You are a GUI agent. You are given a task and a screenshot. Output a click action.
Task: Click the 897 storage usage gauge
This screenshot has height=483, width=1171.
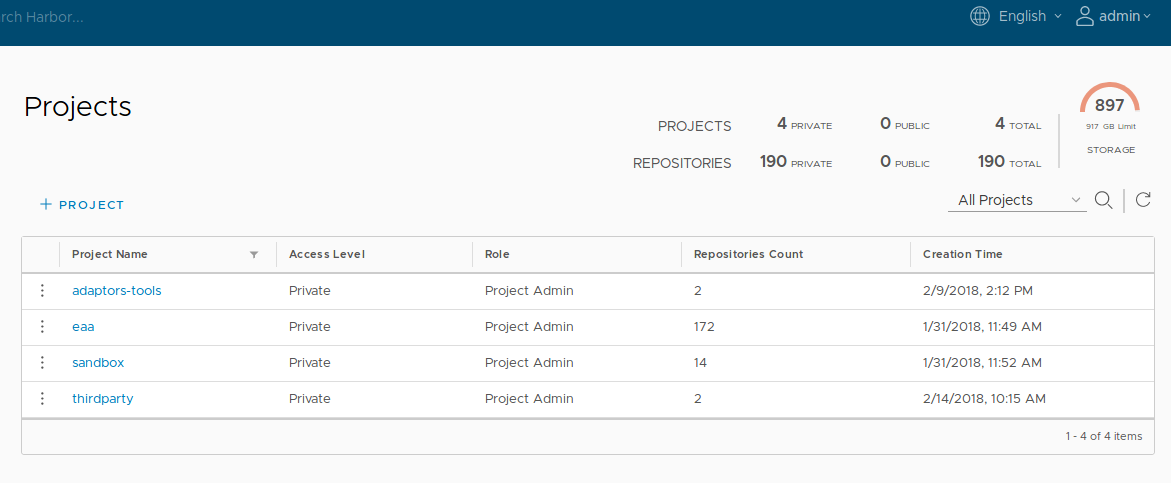click(1109, 104)
